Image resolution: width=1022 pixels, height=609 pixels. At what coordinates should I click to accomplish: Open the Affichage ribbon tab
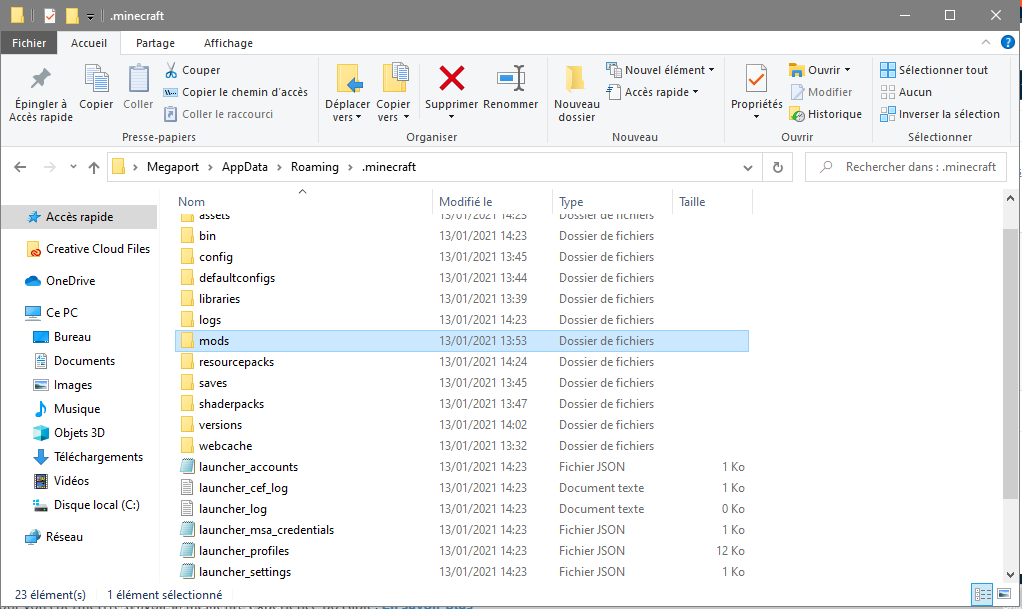[228, 43]
